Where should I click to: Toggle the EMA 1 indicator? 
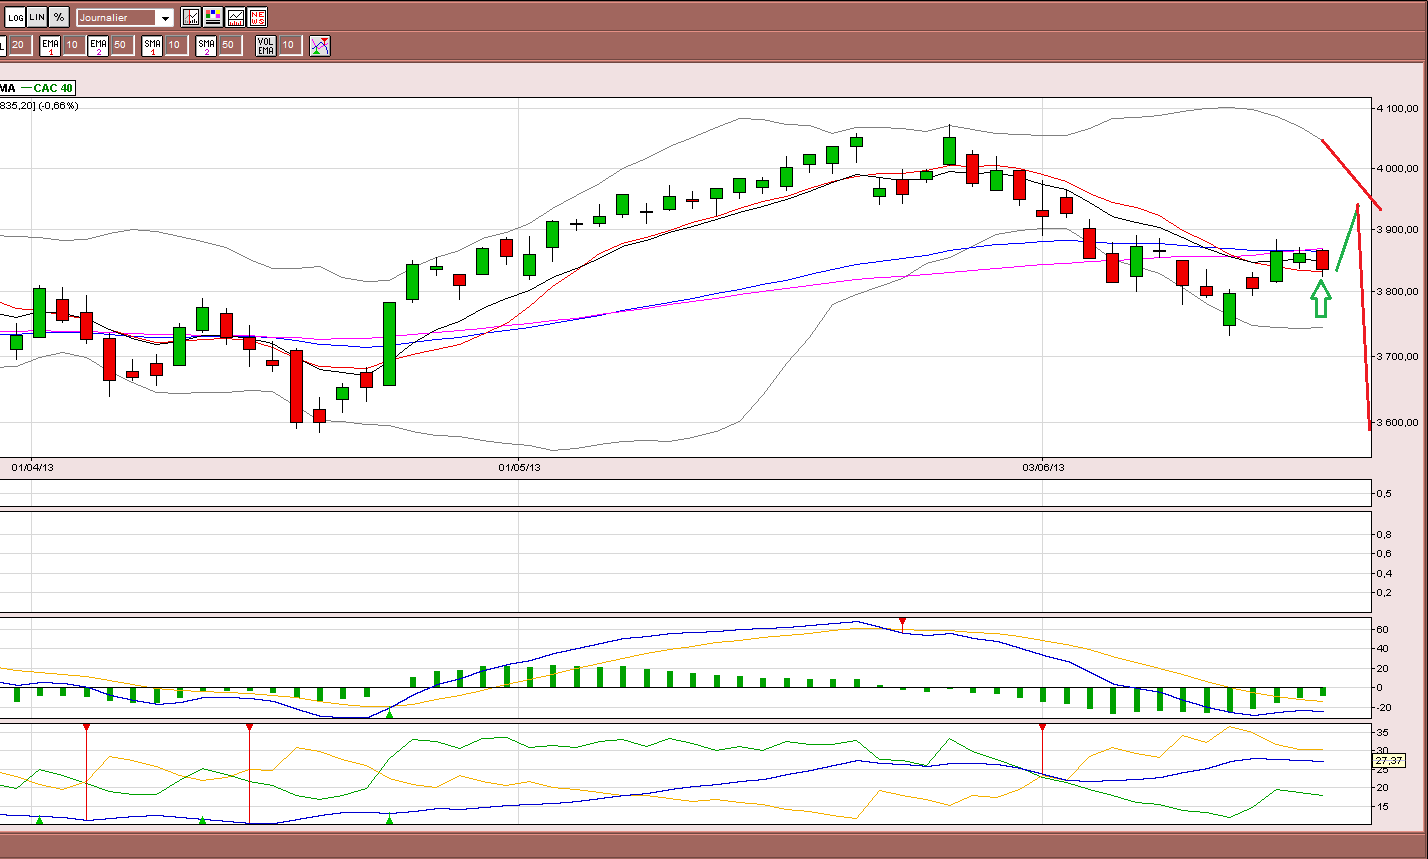pyautogui.click(x=50, y=45)
